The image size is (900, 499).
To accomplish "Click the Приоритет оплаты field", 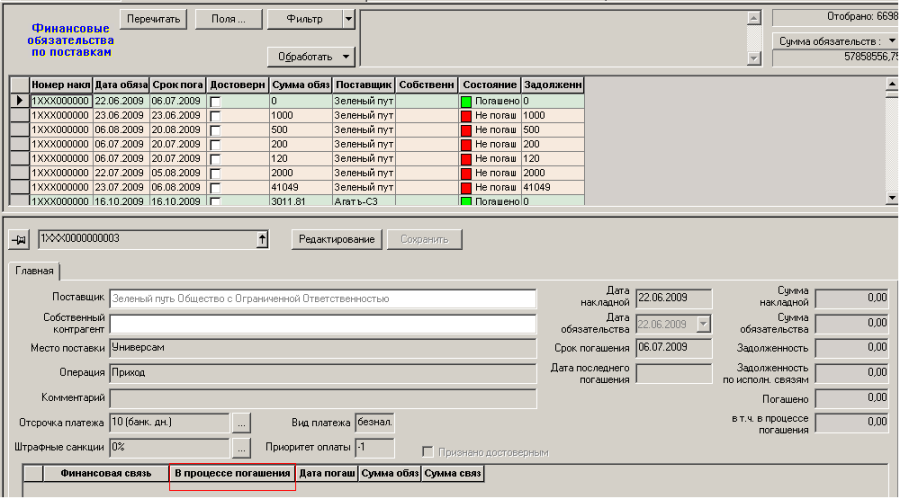I will coord(375,447).
